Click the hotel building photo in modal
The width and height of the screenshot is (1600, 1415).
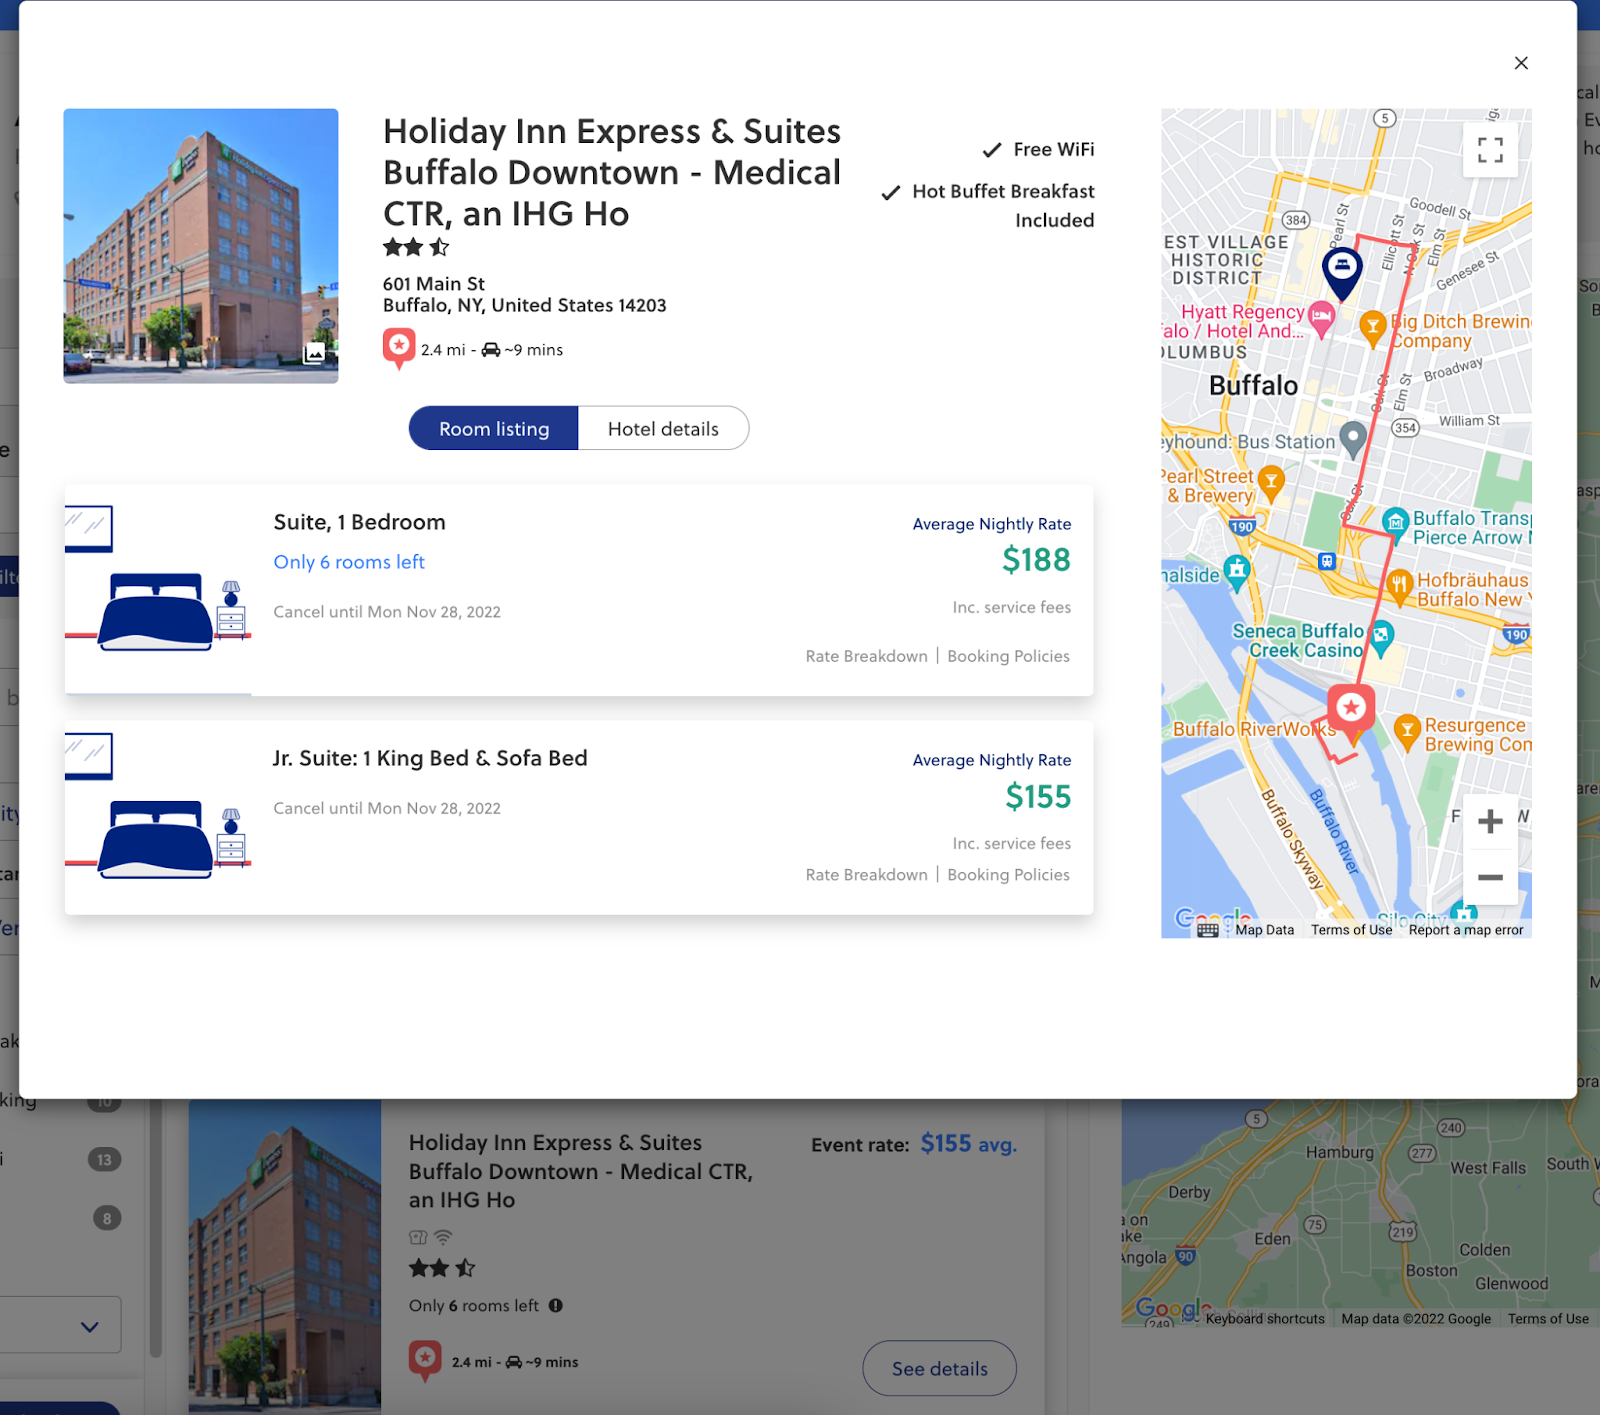click(x=201, y=246)
